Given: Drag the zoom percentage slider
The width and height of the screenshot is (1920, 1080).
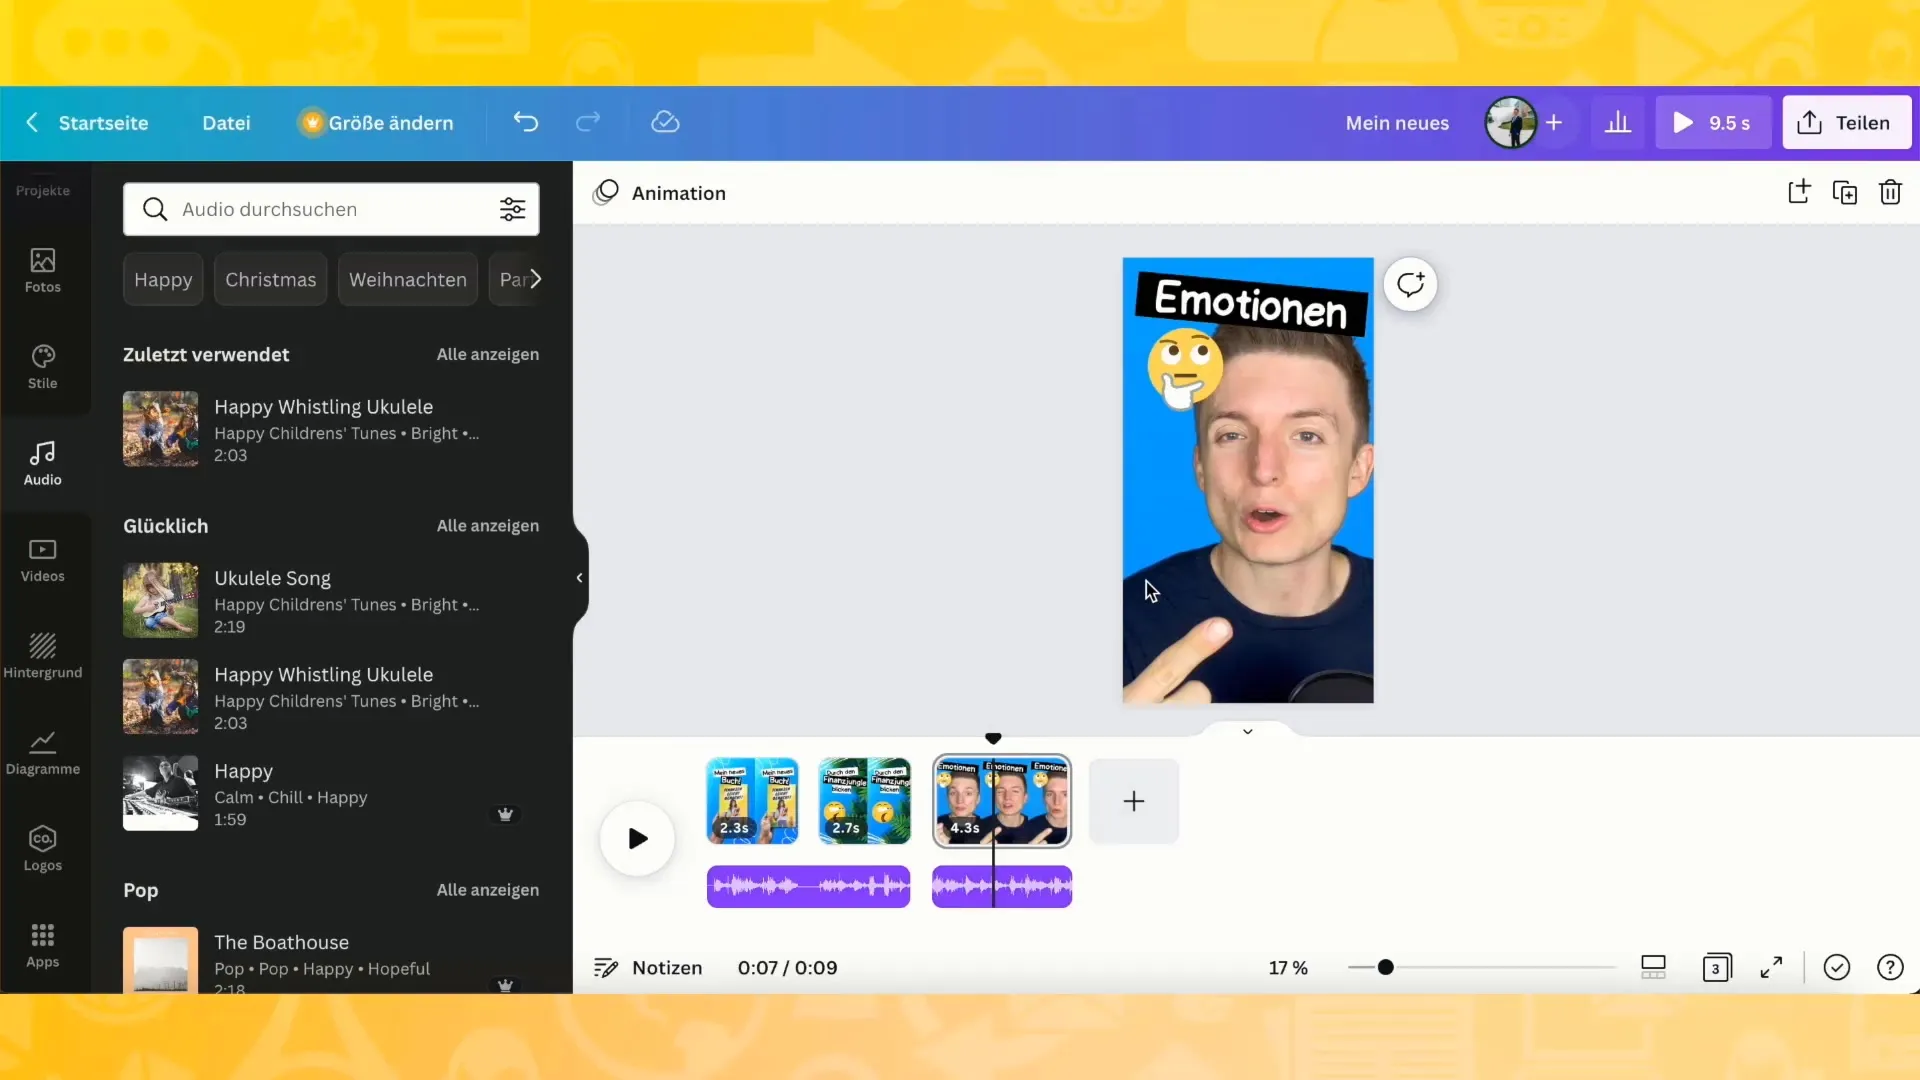Looking at the screenshot, I should 1385,968.
